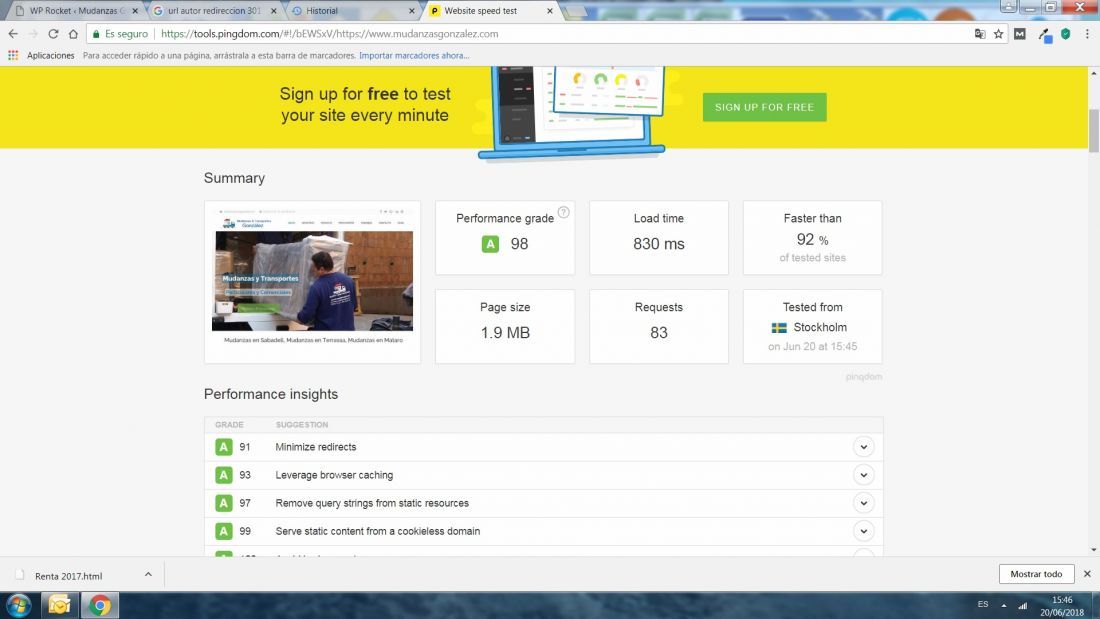Open the browser home page icon
The image size is (1100, 619).
tap(73, 34)
